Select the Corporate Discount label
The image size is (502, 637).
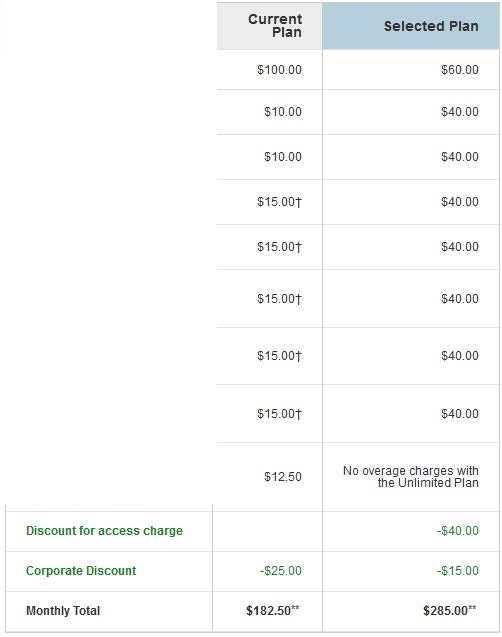(x=81, y=570)
